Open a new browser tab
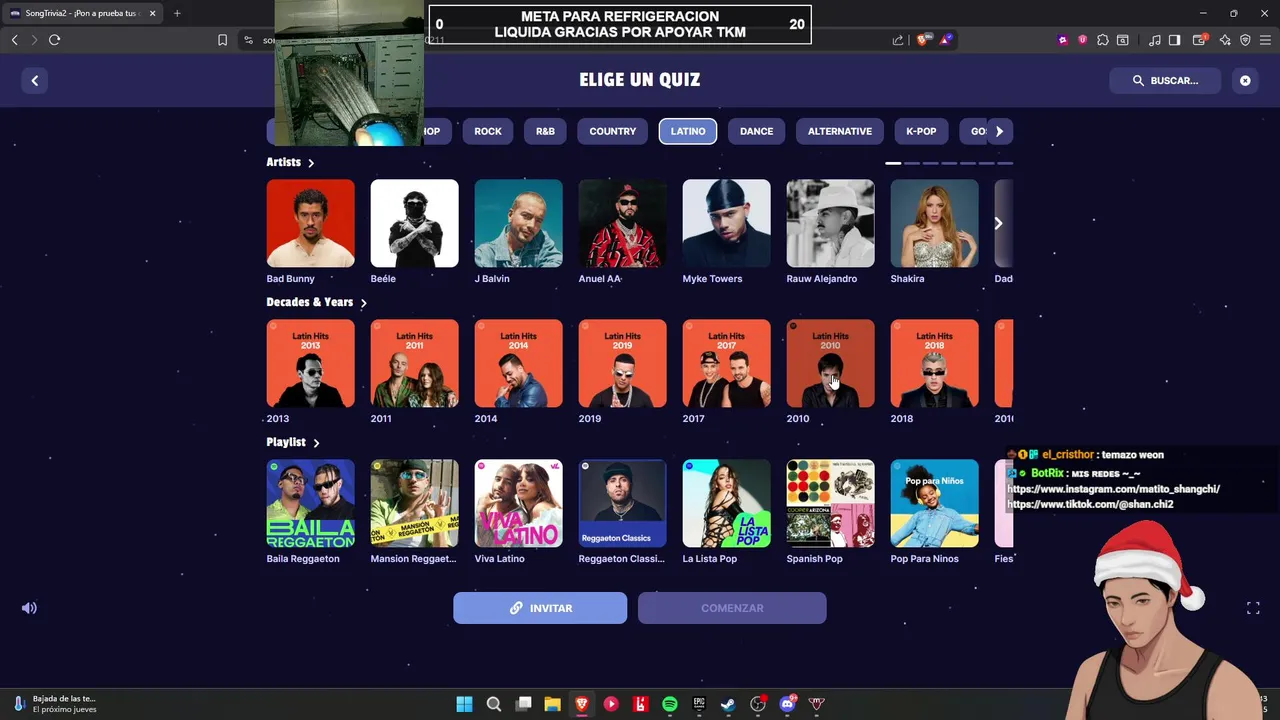The image size is (1280, 720). point(177,13)
